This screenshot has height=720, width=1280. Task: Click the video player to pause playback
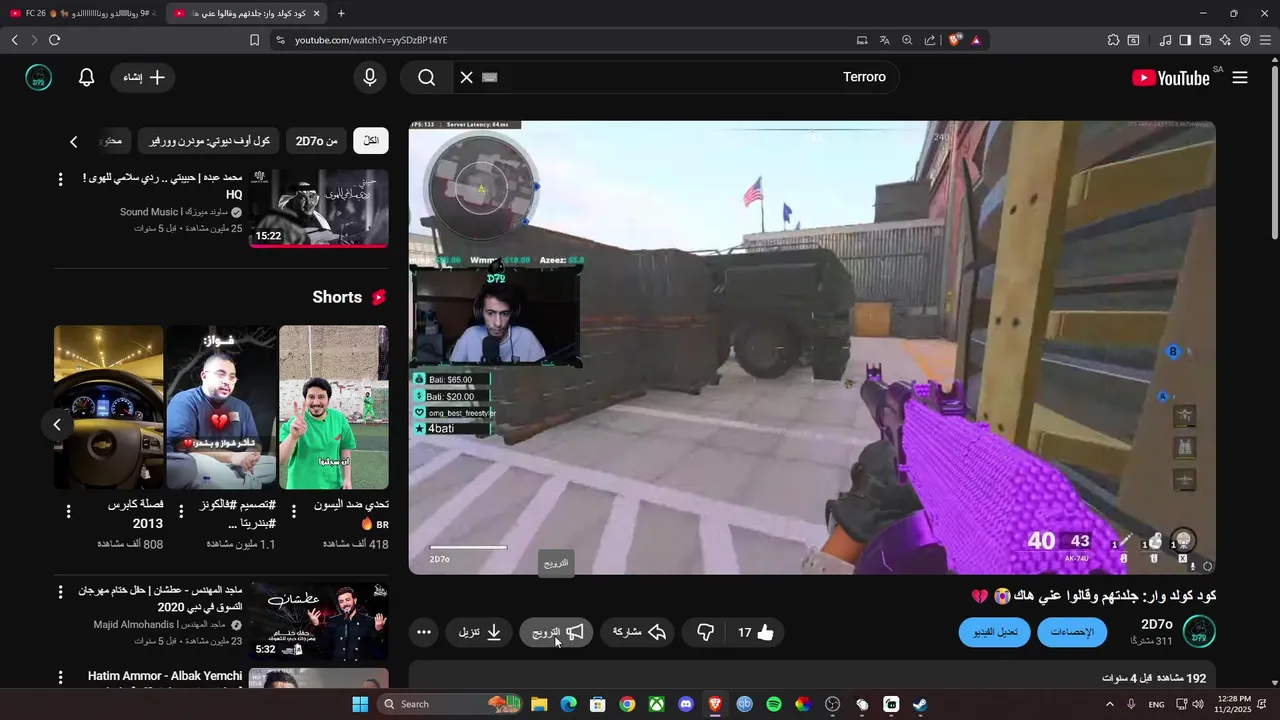point(812,347)
